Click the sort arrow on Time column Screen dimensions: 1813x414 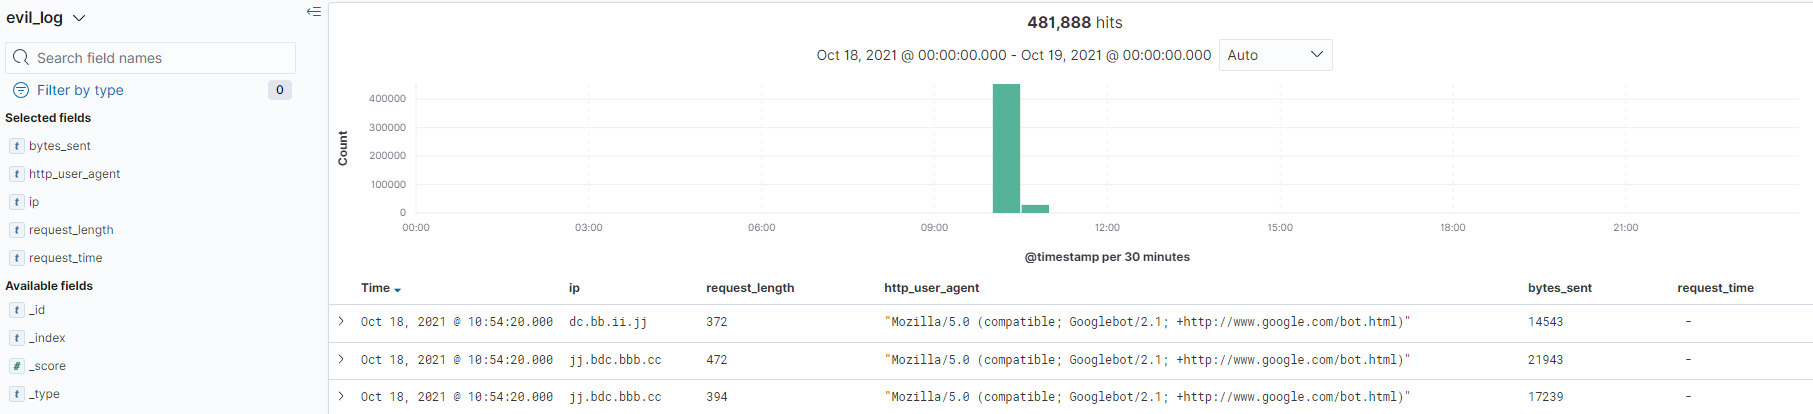pyautogui.click(x=398, y=290)
